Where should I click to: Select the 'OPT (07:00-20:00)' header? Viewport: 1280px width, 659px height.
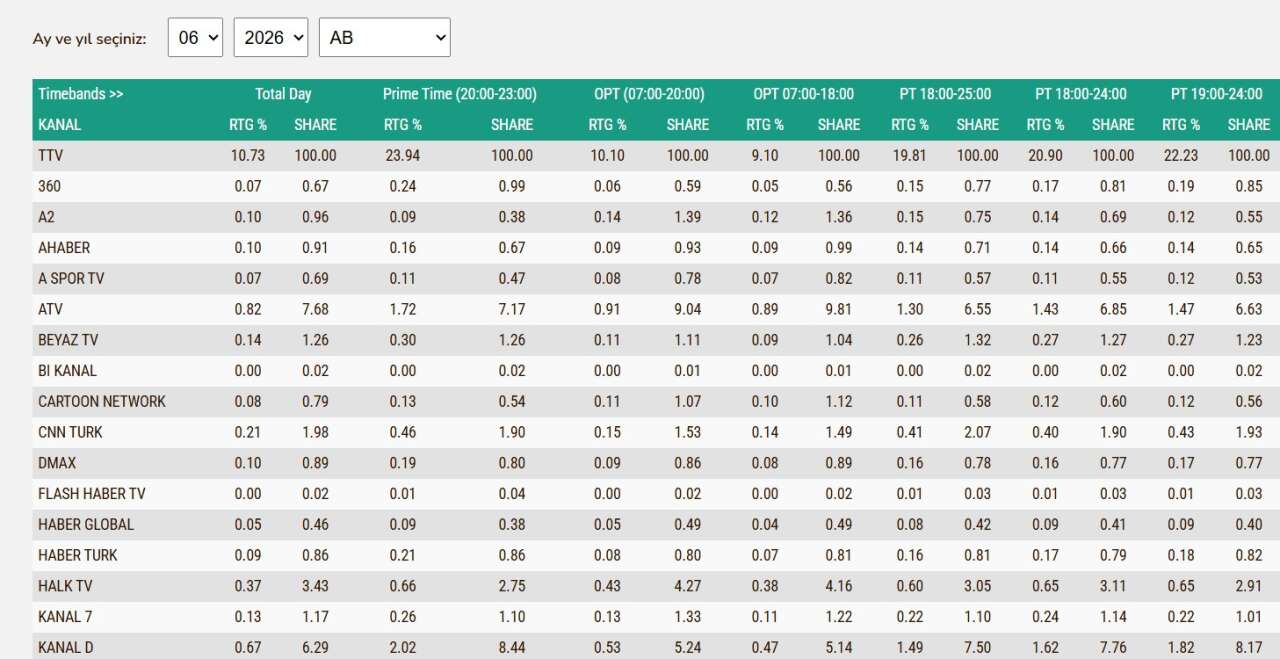coord(649,94)
